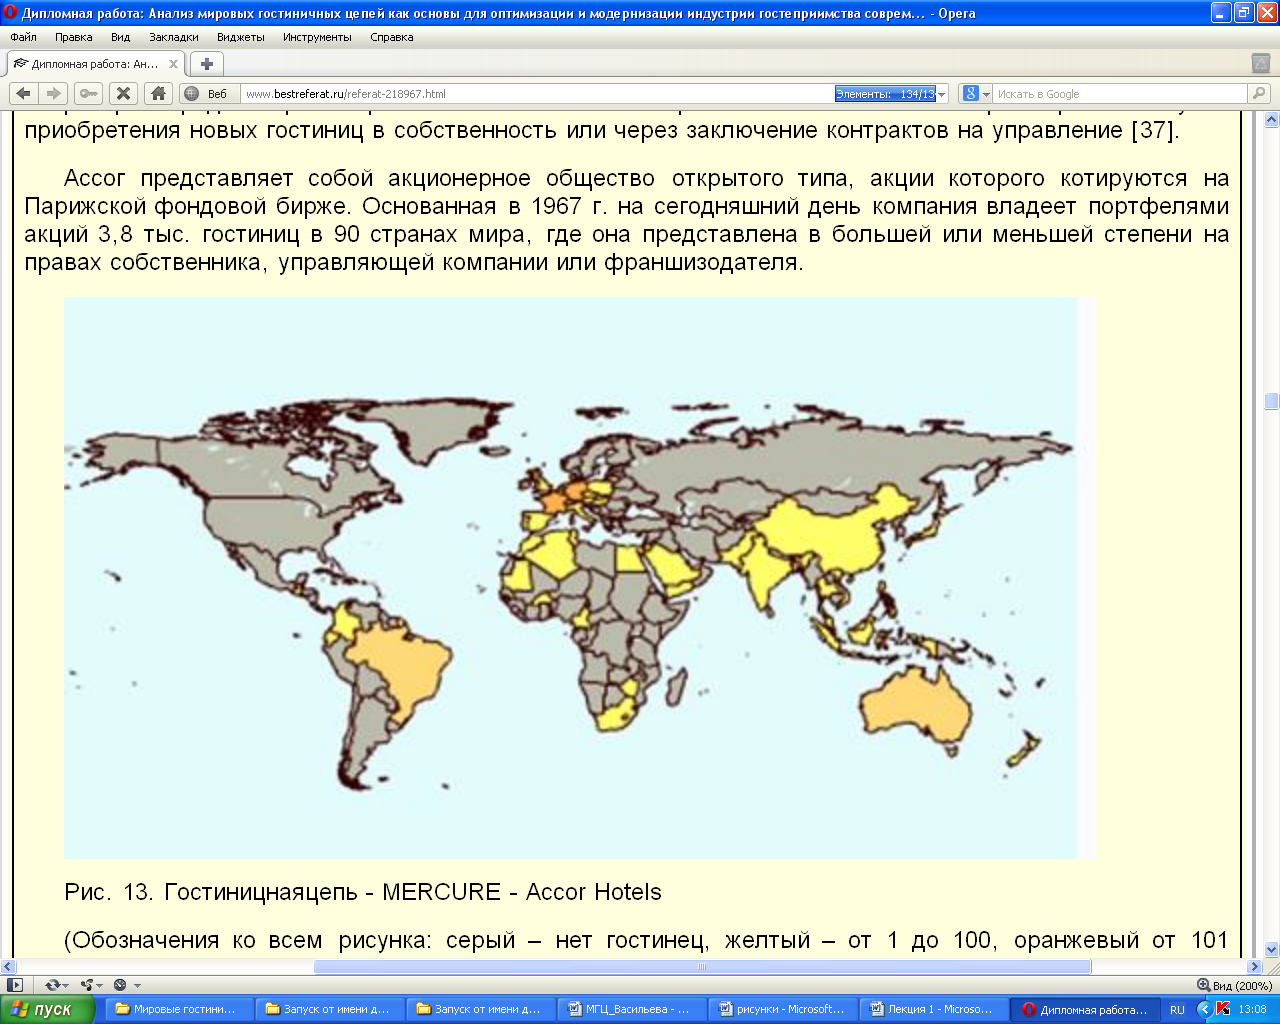The width and height of the screenshot is (1280, 1024).
Task: Click the vertical scrollbar thumb
Action: point(1272,401)
